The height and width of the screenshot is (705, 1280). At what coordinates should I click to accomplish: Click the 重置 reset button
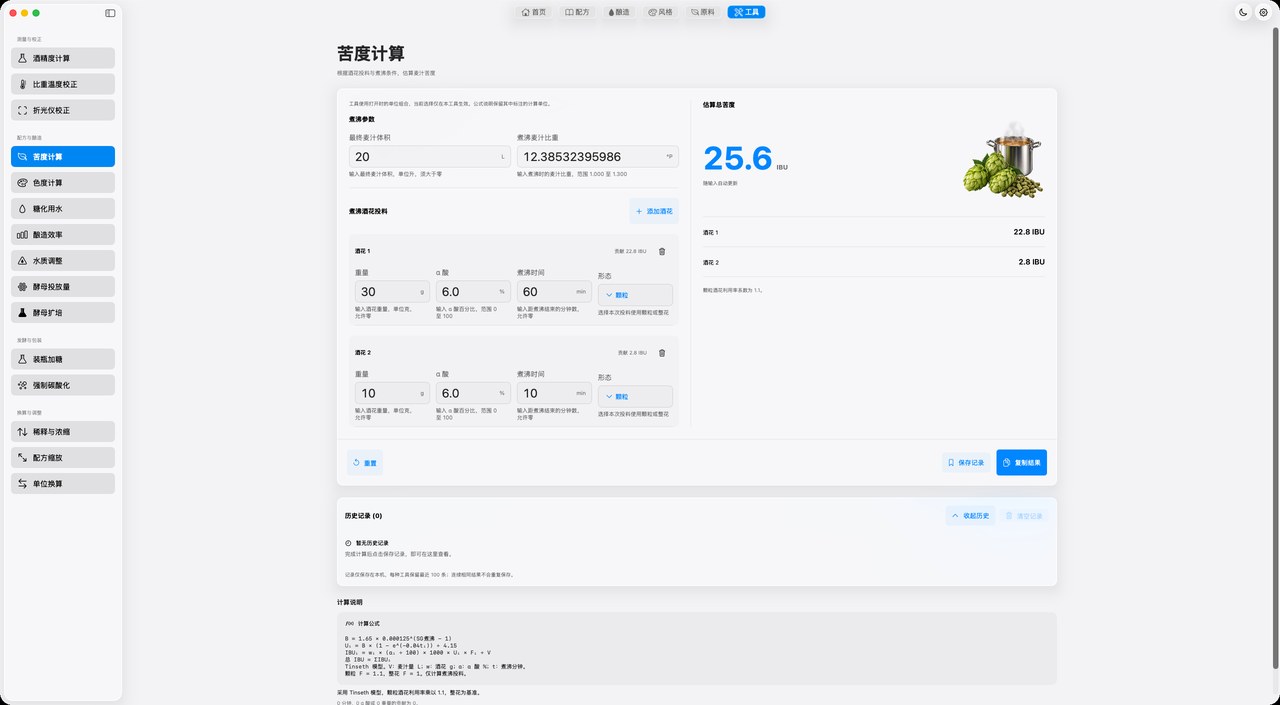(x=365, y=463)
